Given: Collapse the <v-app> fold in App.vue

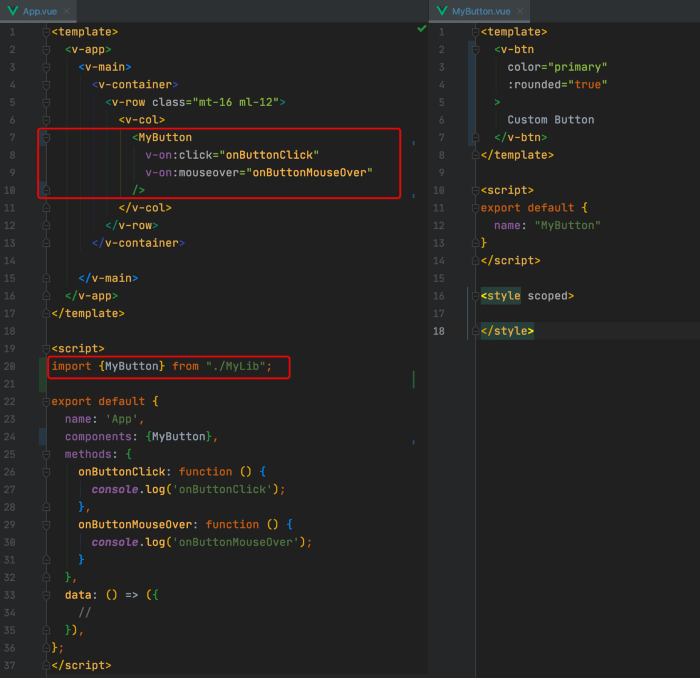Looking at the screenshot, I should [46, 50].
